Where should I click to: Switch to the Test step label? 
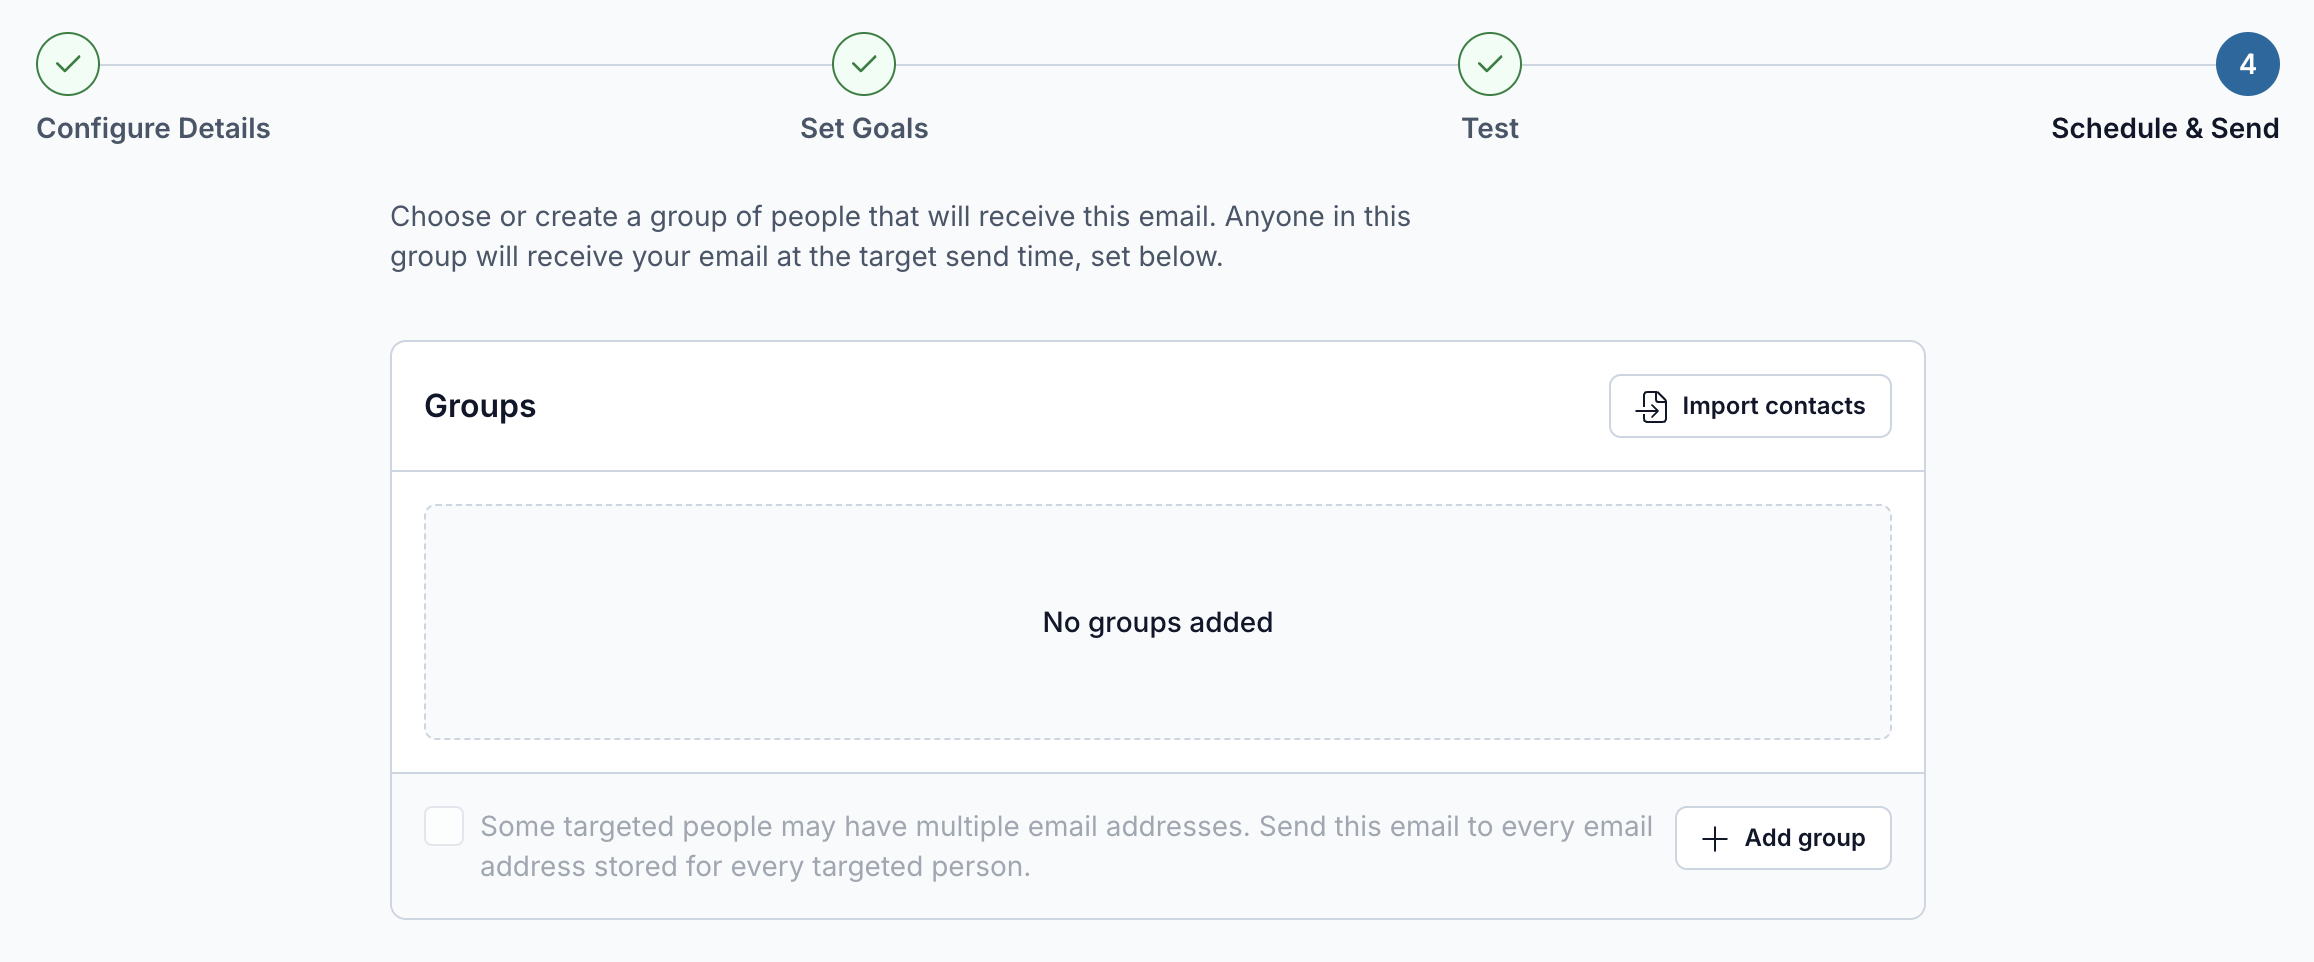pyautogui.click(x=1490, y=128)
